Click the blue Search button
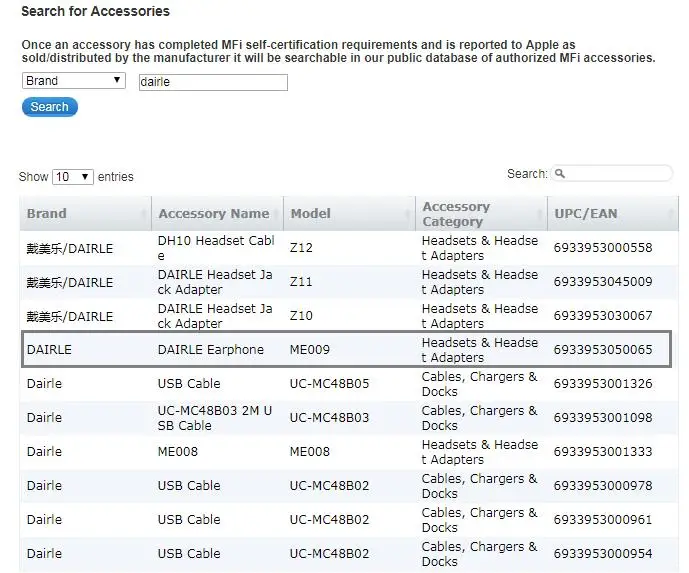This screenshot has height=573, width=689. point(50,107)
